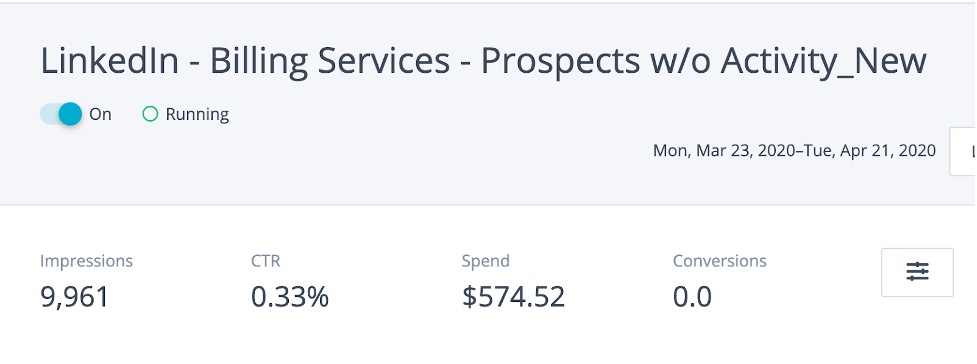Select the Spend metric label
Image resolution: width=977 pixels, height=364 pixels.
(x=485, y=261)
